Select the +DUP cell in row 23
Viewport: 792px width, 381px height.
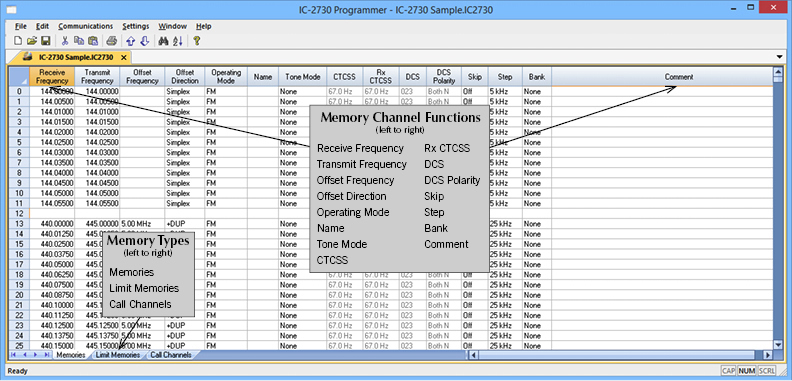[184, 325]
